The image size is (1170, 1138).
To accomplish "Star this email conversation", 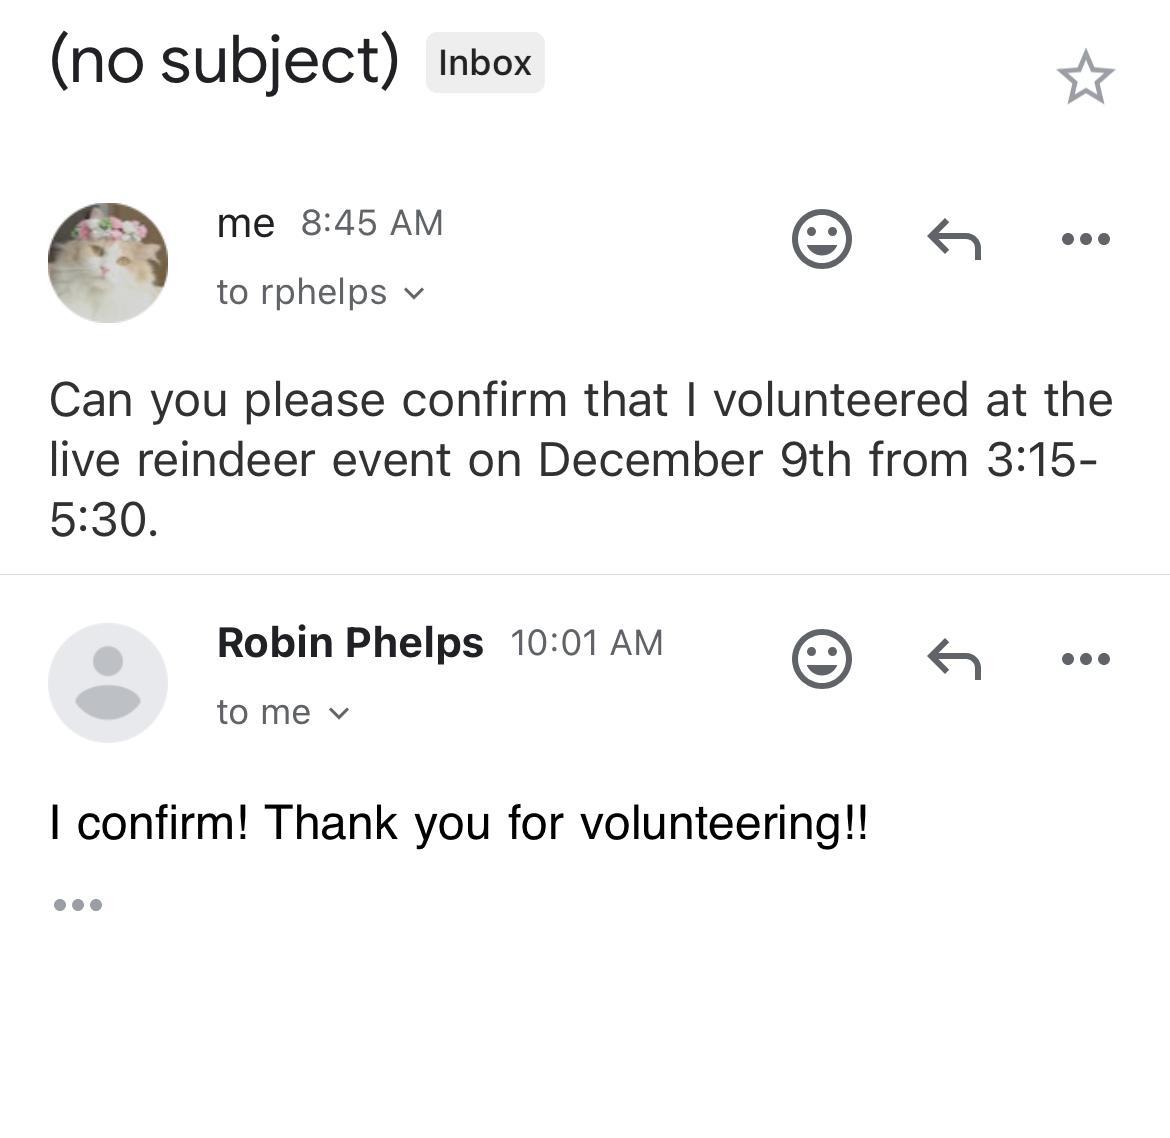I will pos(1085,79).
